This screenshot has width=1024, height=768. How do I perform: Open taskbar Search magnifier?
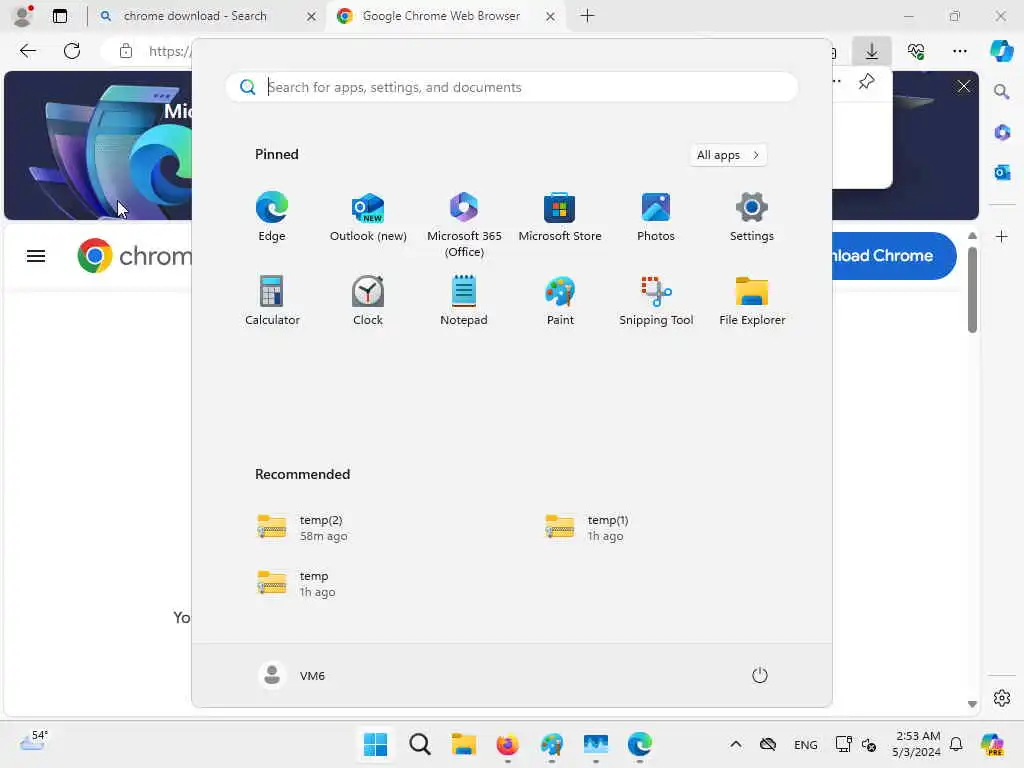420,744
